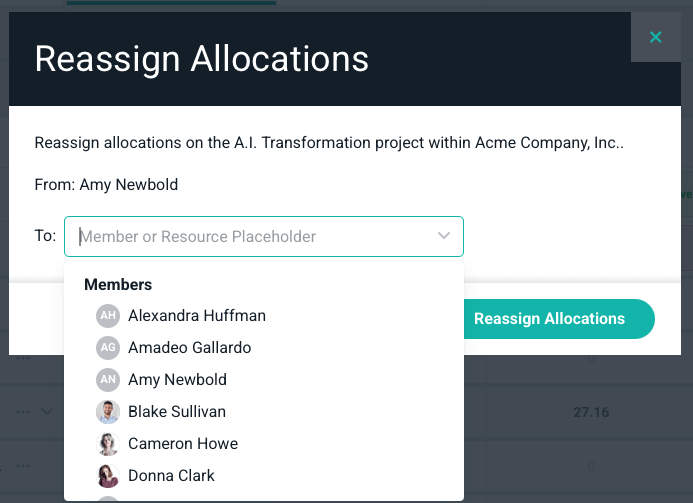Image resolution: width=693 pixels, height=503 pixels.
Task: Open three-dot menu in the bottom-most row
Action: pyautogui.click(x=23, y=467)
